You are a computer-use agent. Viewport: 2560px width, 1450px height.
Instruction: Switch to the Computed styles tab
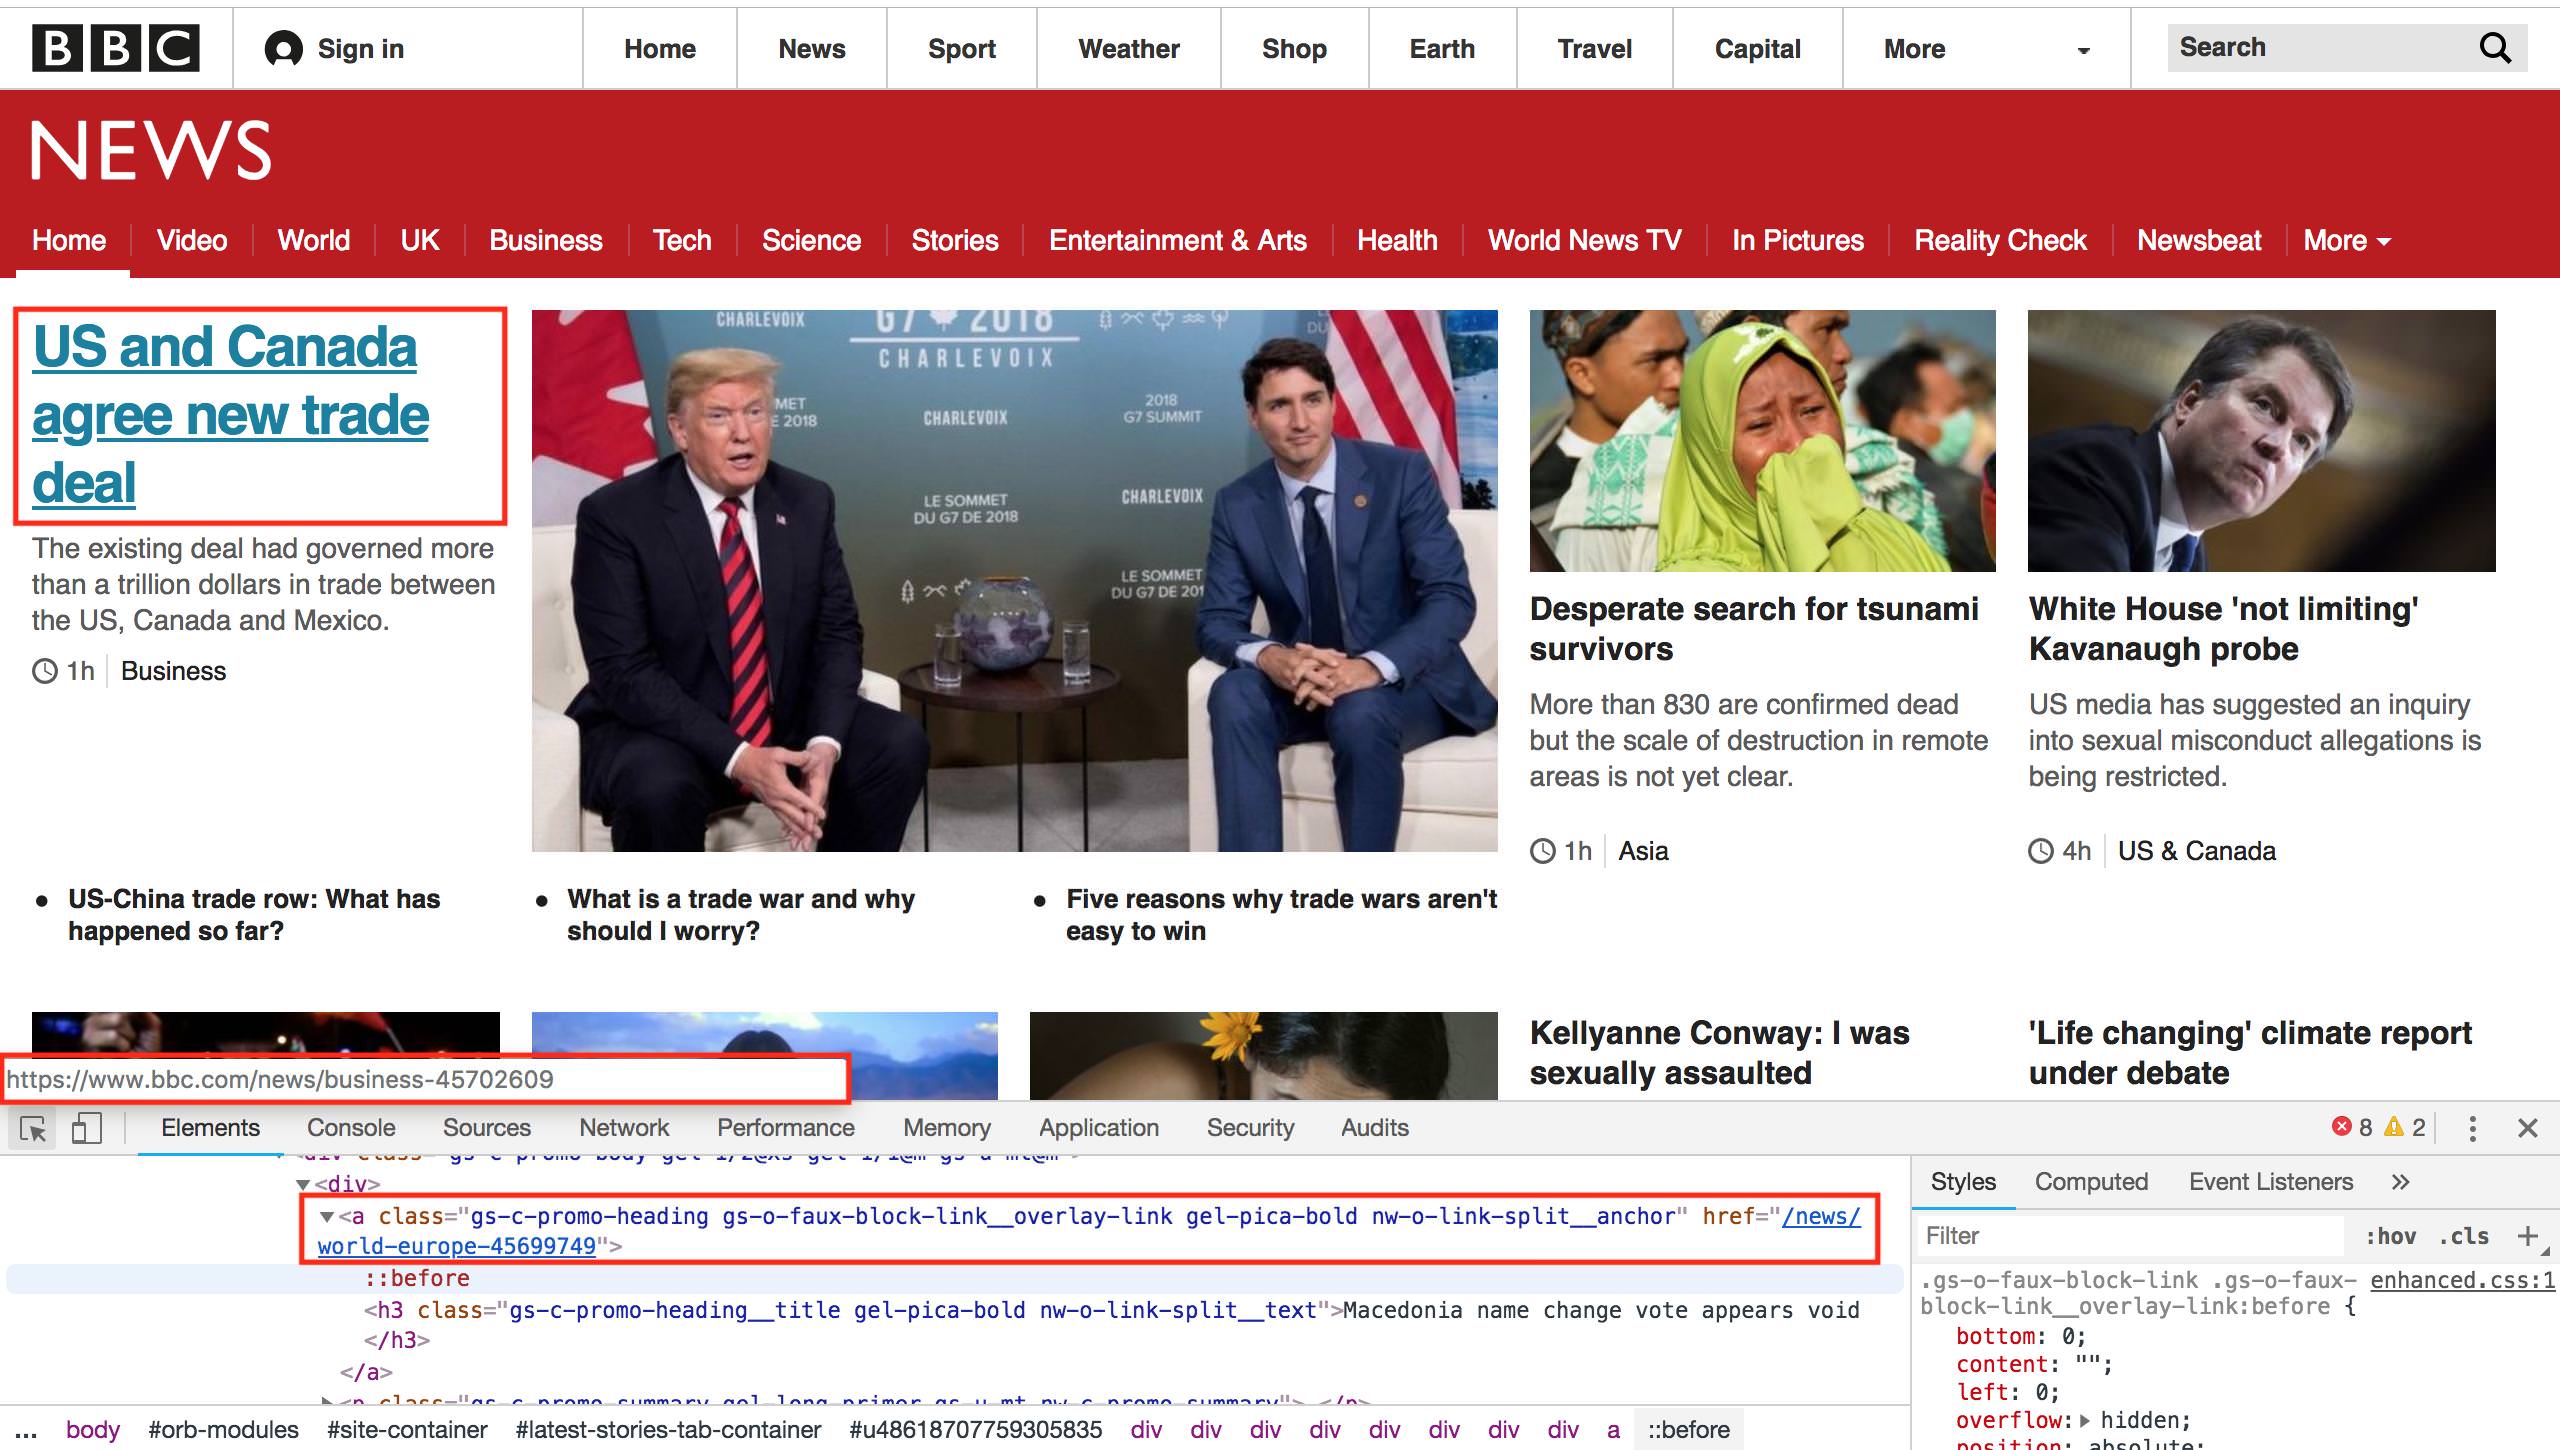tap(2091, 1182)
